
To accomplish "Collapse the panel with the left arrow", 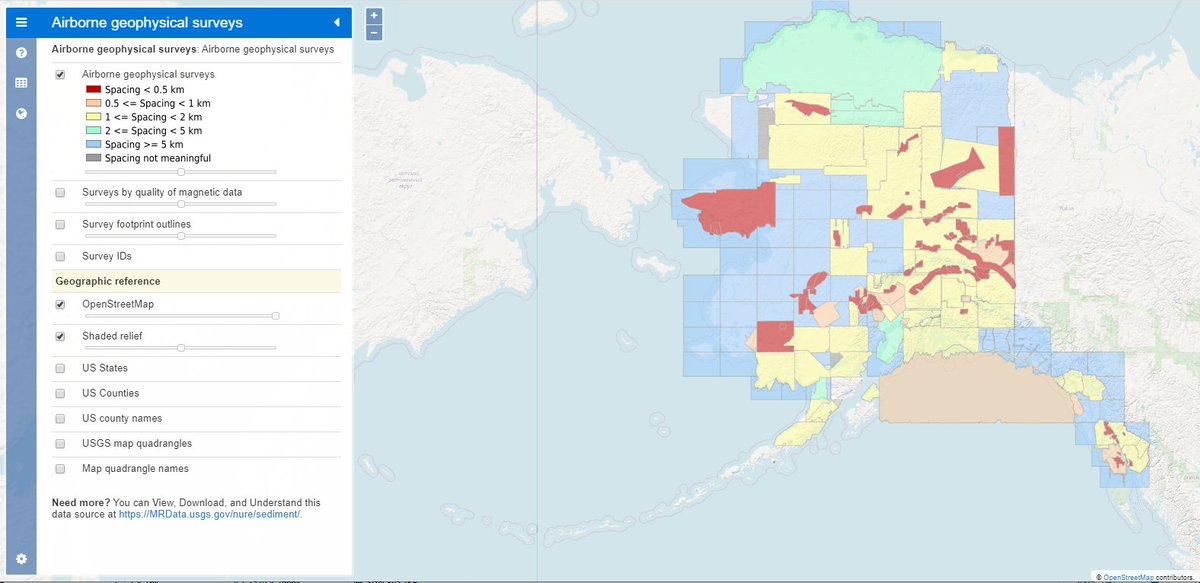I will 337,22.
